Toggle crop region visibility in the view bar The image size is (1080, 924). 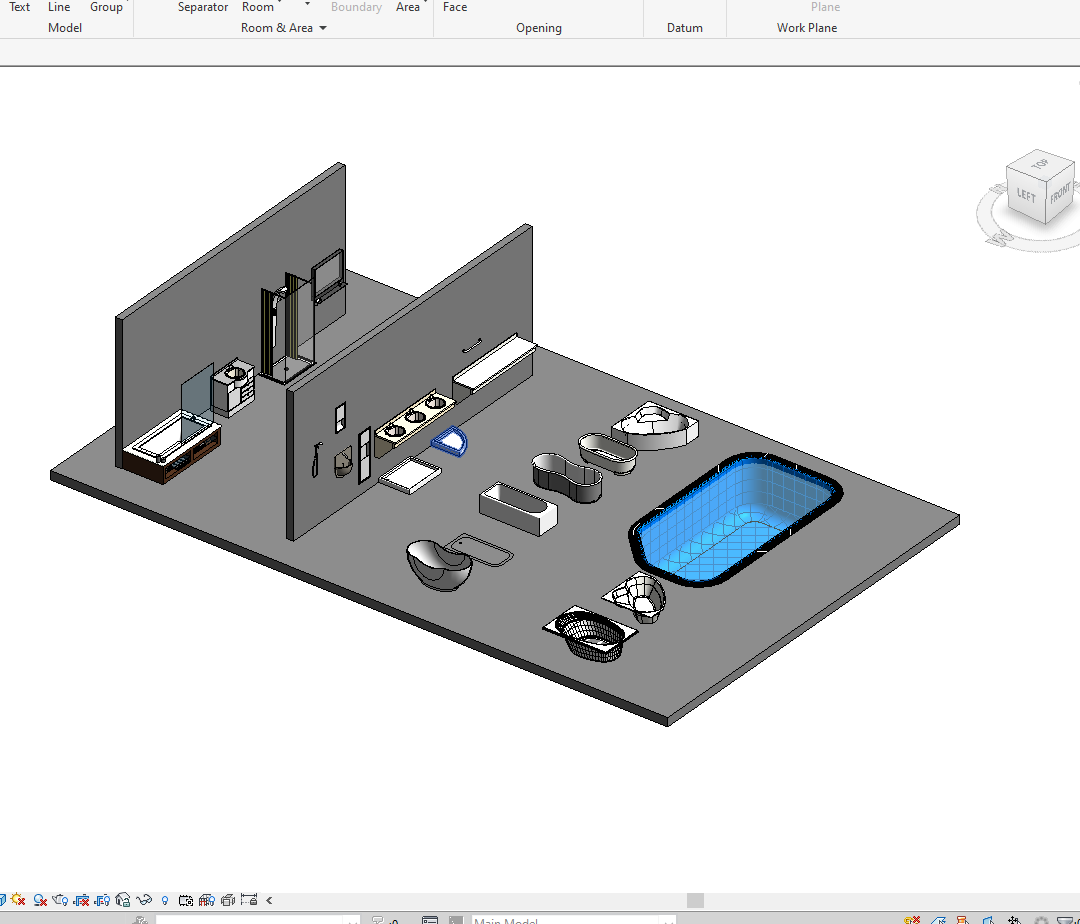(102, 900)
